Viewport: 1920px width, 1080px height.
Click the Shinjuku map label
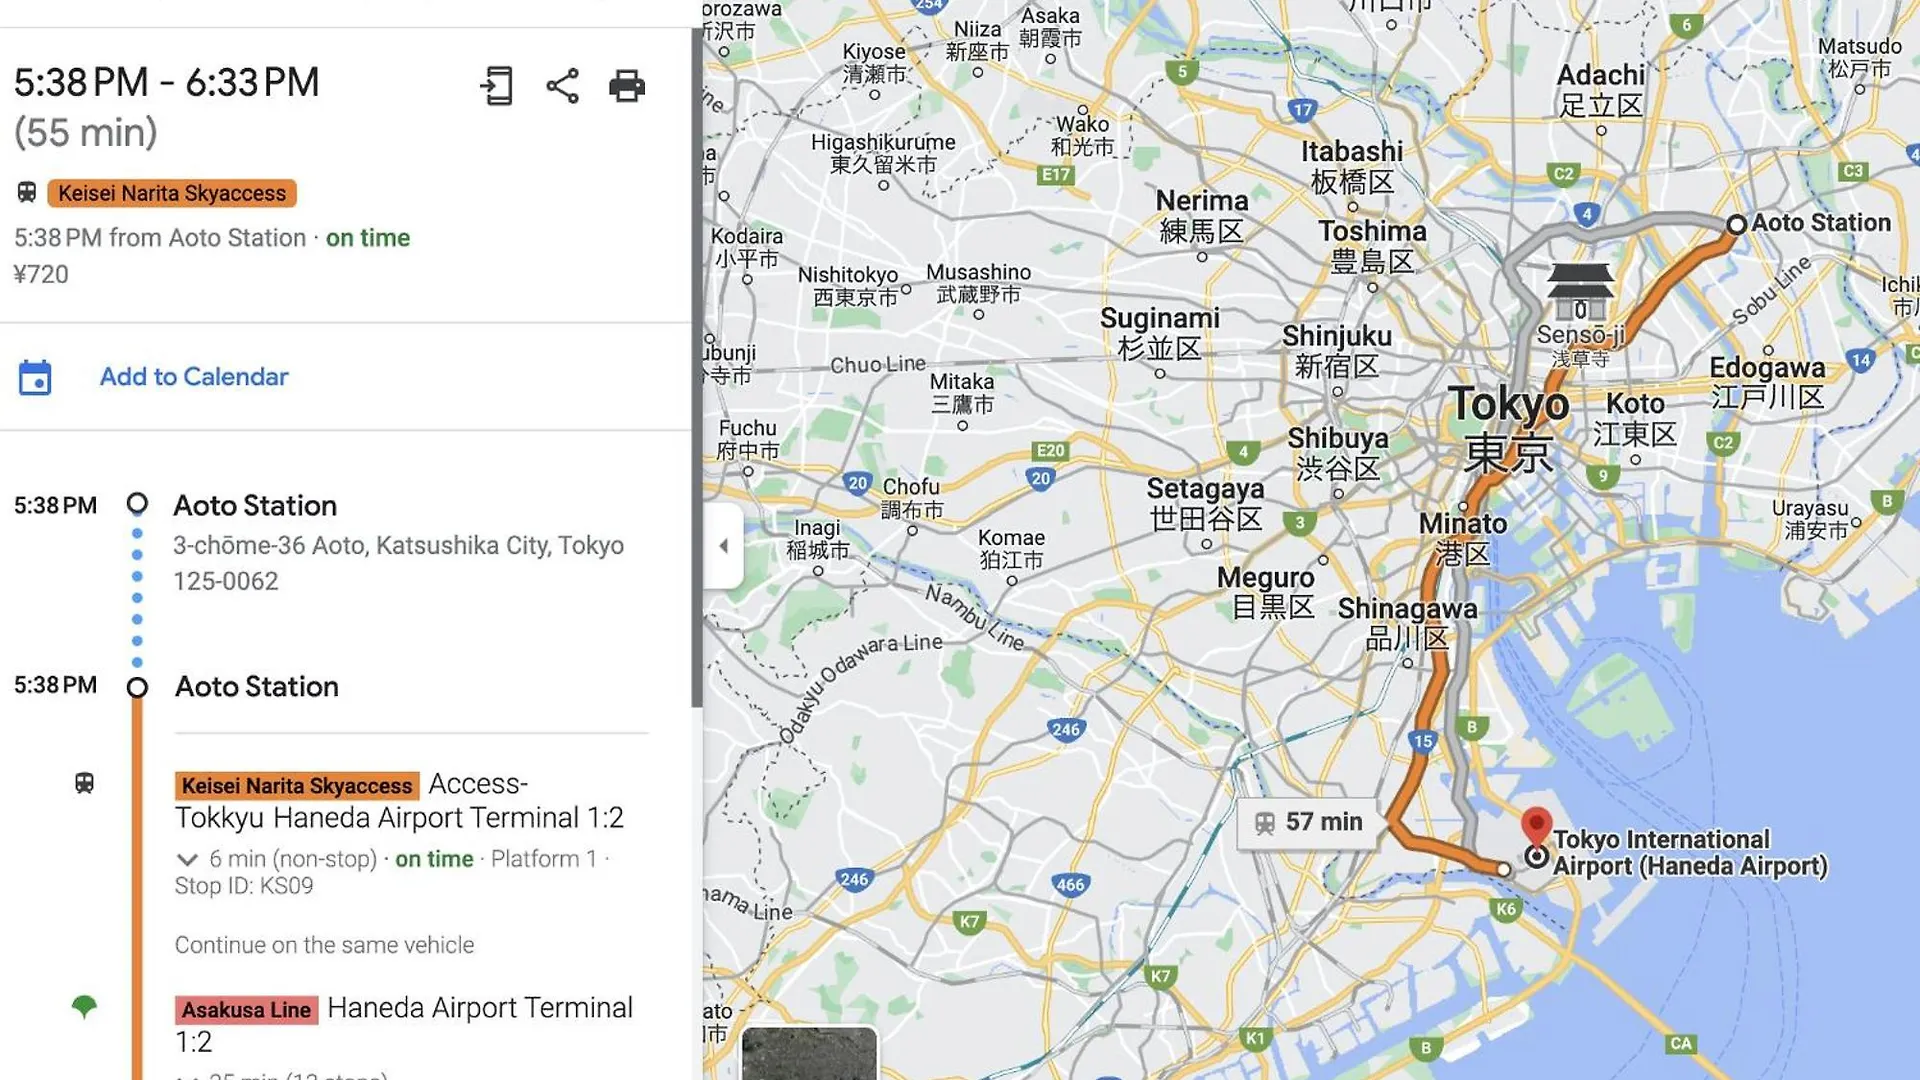(x=1337, y=351)
